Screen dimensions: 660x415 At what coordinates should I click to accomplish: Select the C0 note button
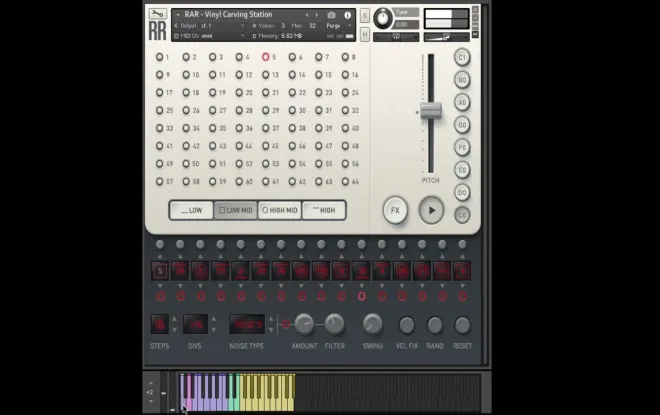(462, 215)
